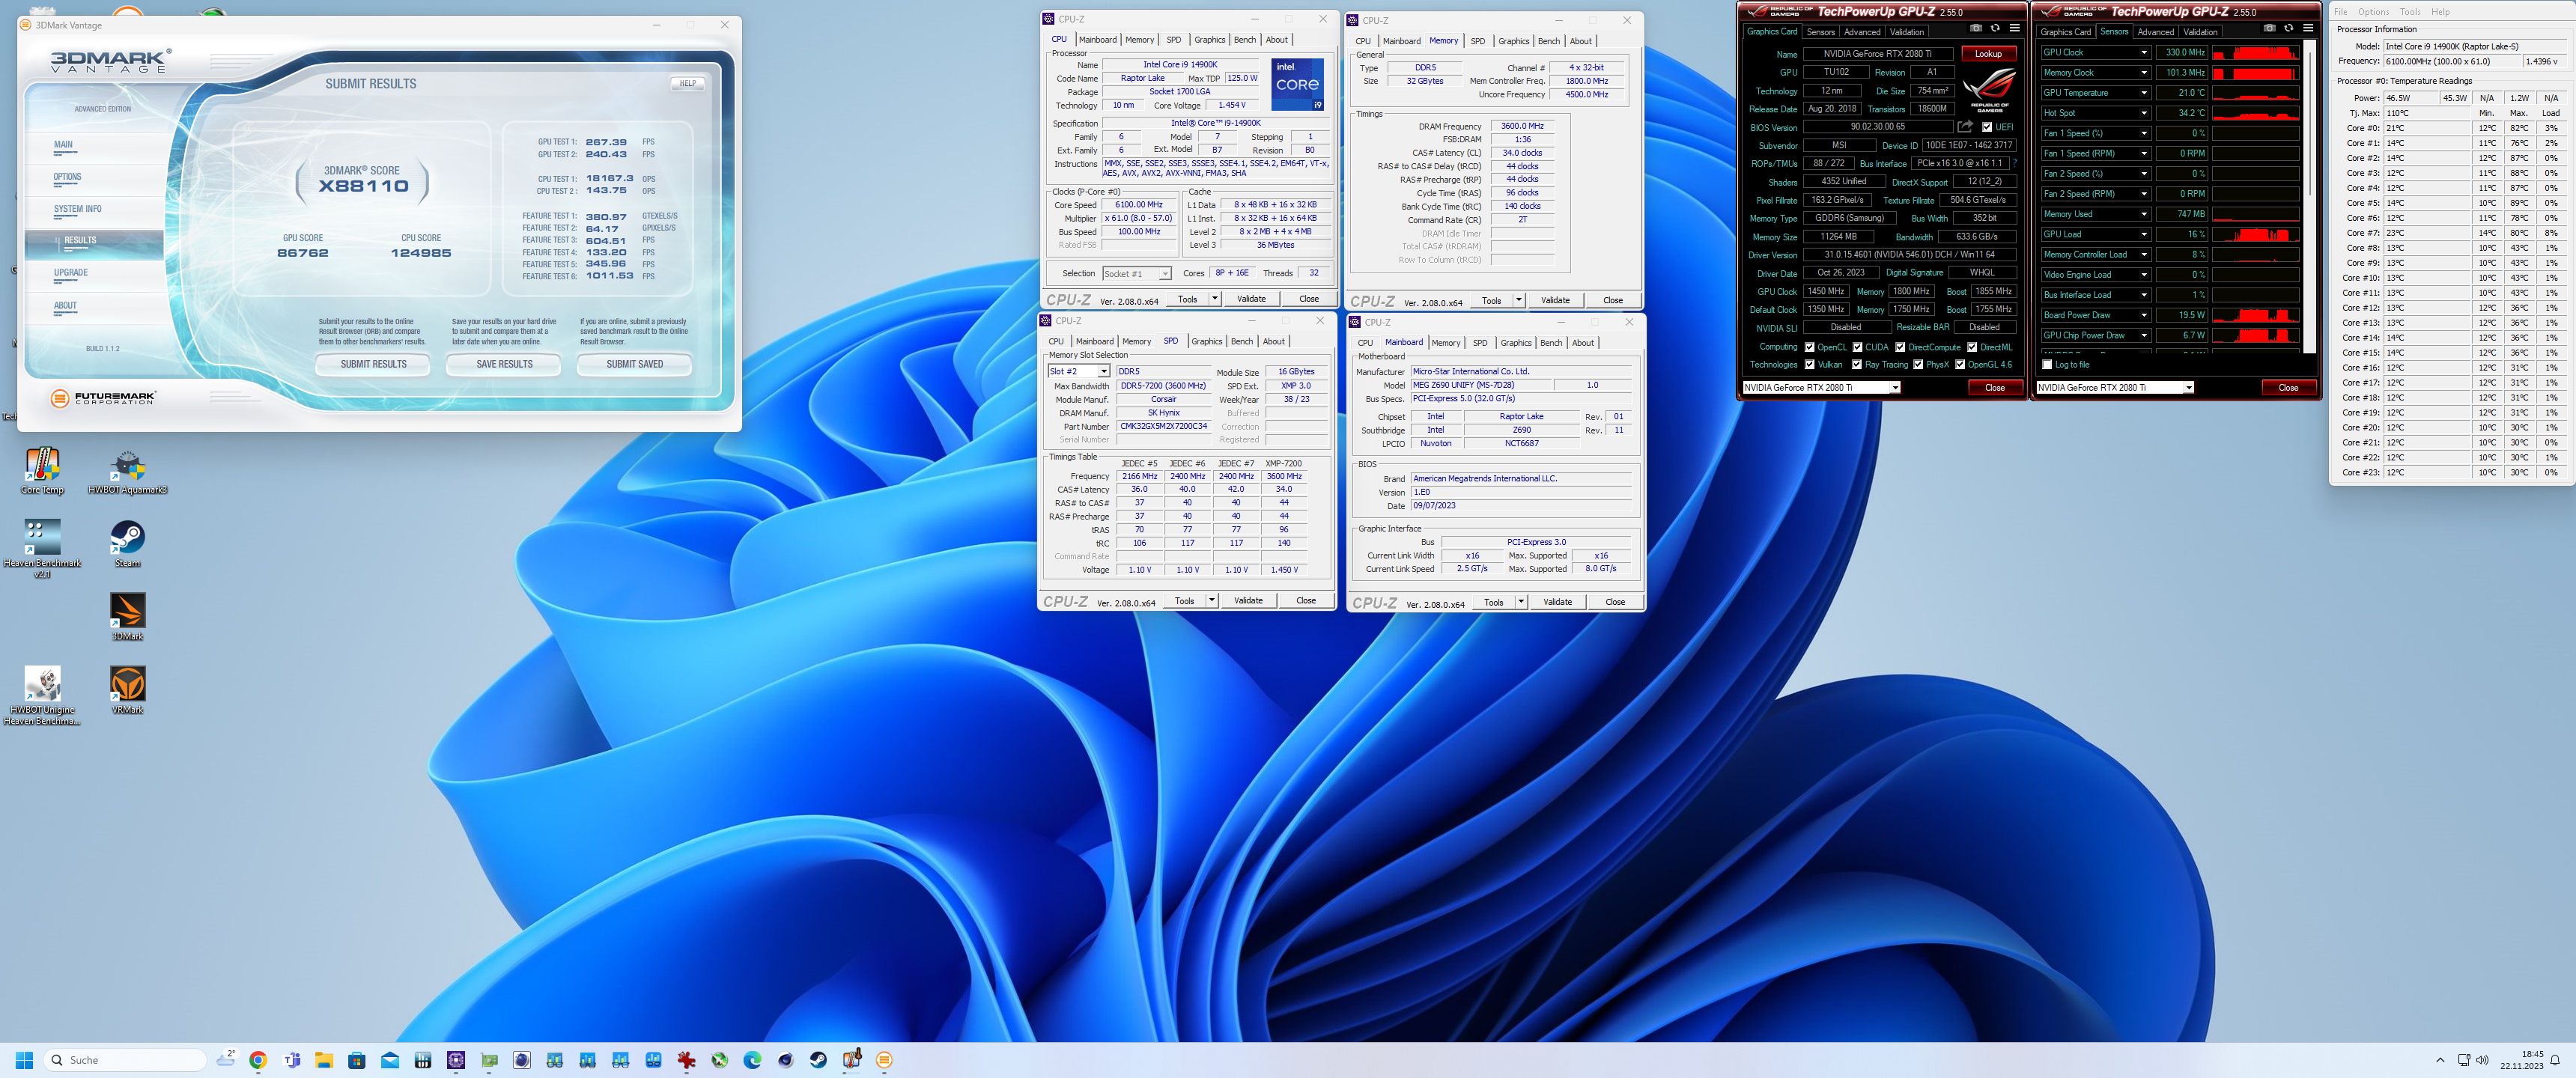Open Core Temp desktop shortcut
The height and width of the screenshot is (1078, 2576).
(42, 471)
